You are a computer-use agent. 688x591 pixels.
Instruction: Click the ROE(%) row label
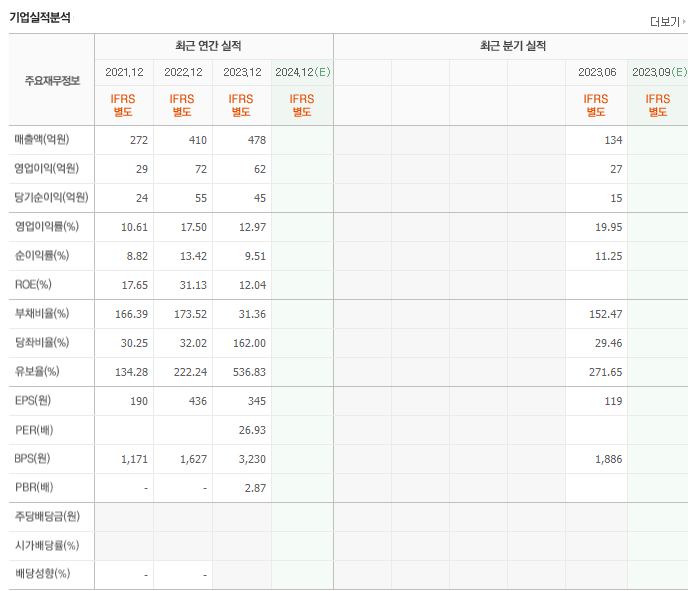click(x=33, y=284)
